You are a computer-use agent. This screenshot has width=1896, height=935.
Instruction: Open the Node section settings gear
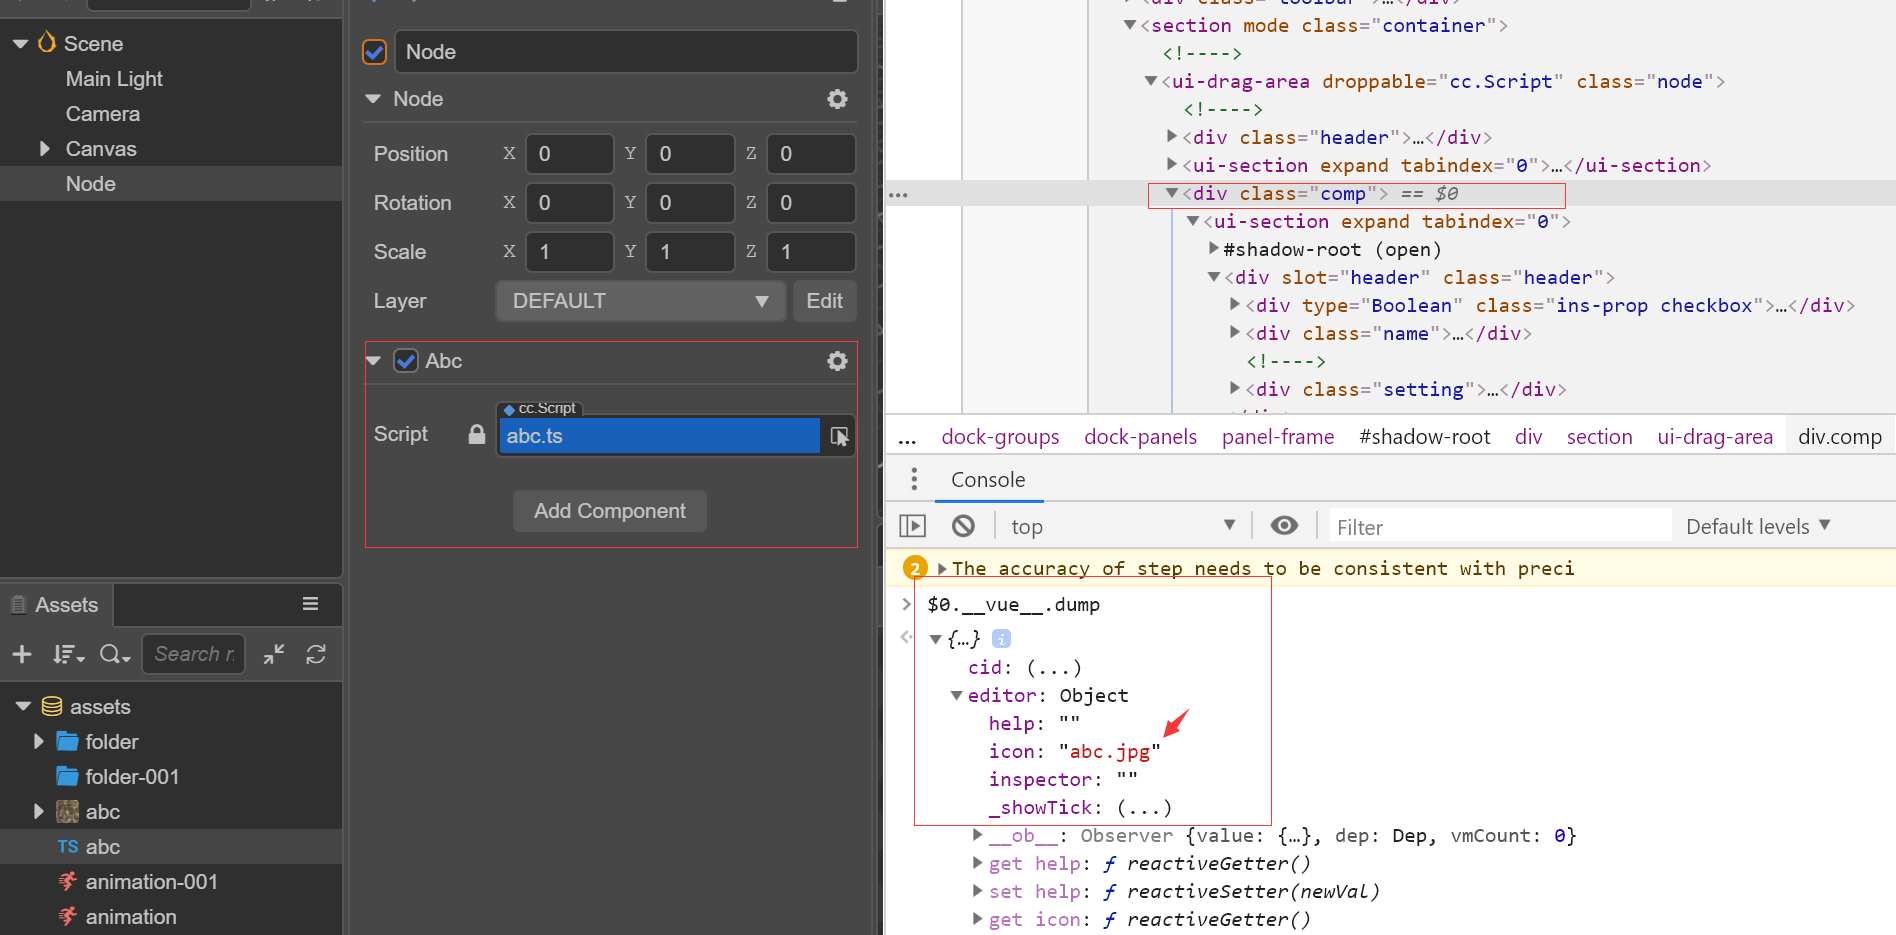[837, 99]
